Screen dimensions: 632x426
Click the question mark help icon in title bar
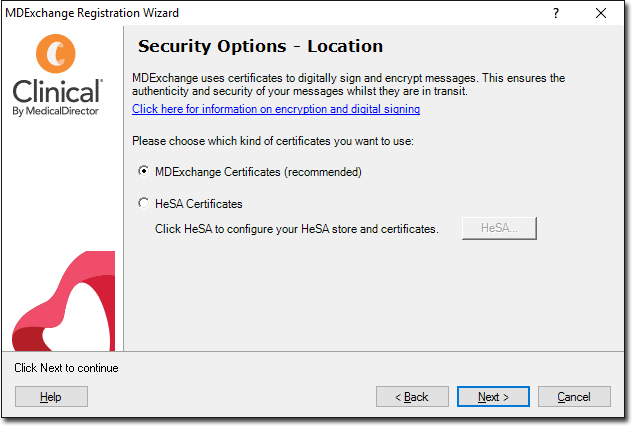(x=556, y=13)
